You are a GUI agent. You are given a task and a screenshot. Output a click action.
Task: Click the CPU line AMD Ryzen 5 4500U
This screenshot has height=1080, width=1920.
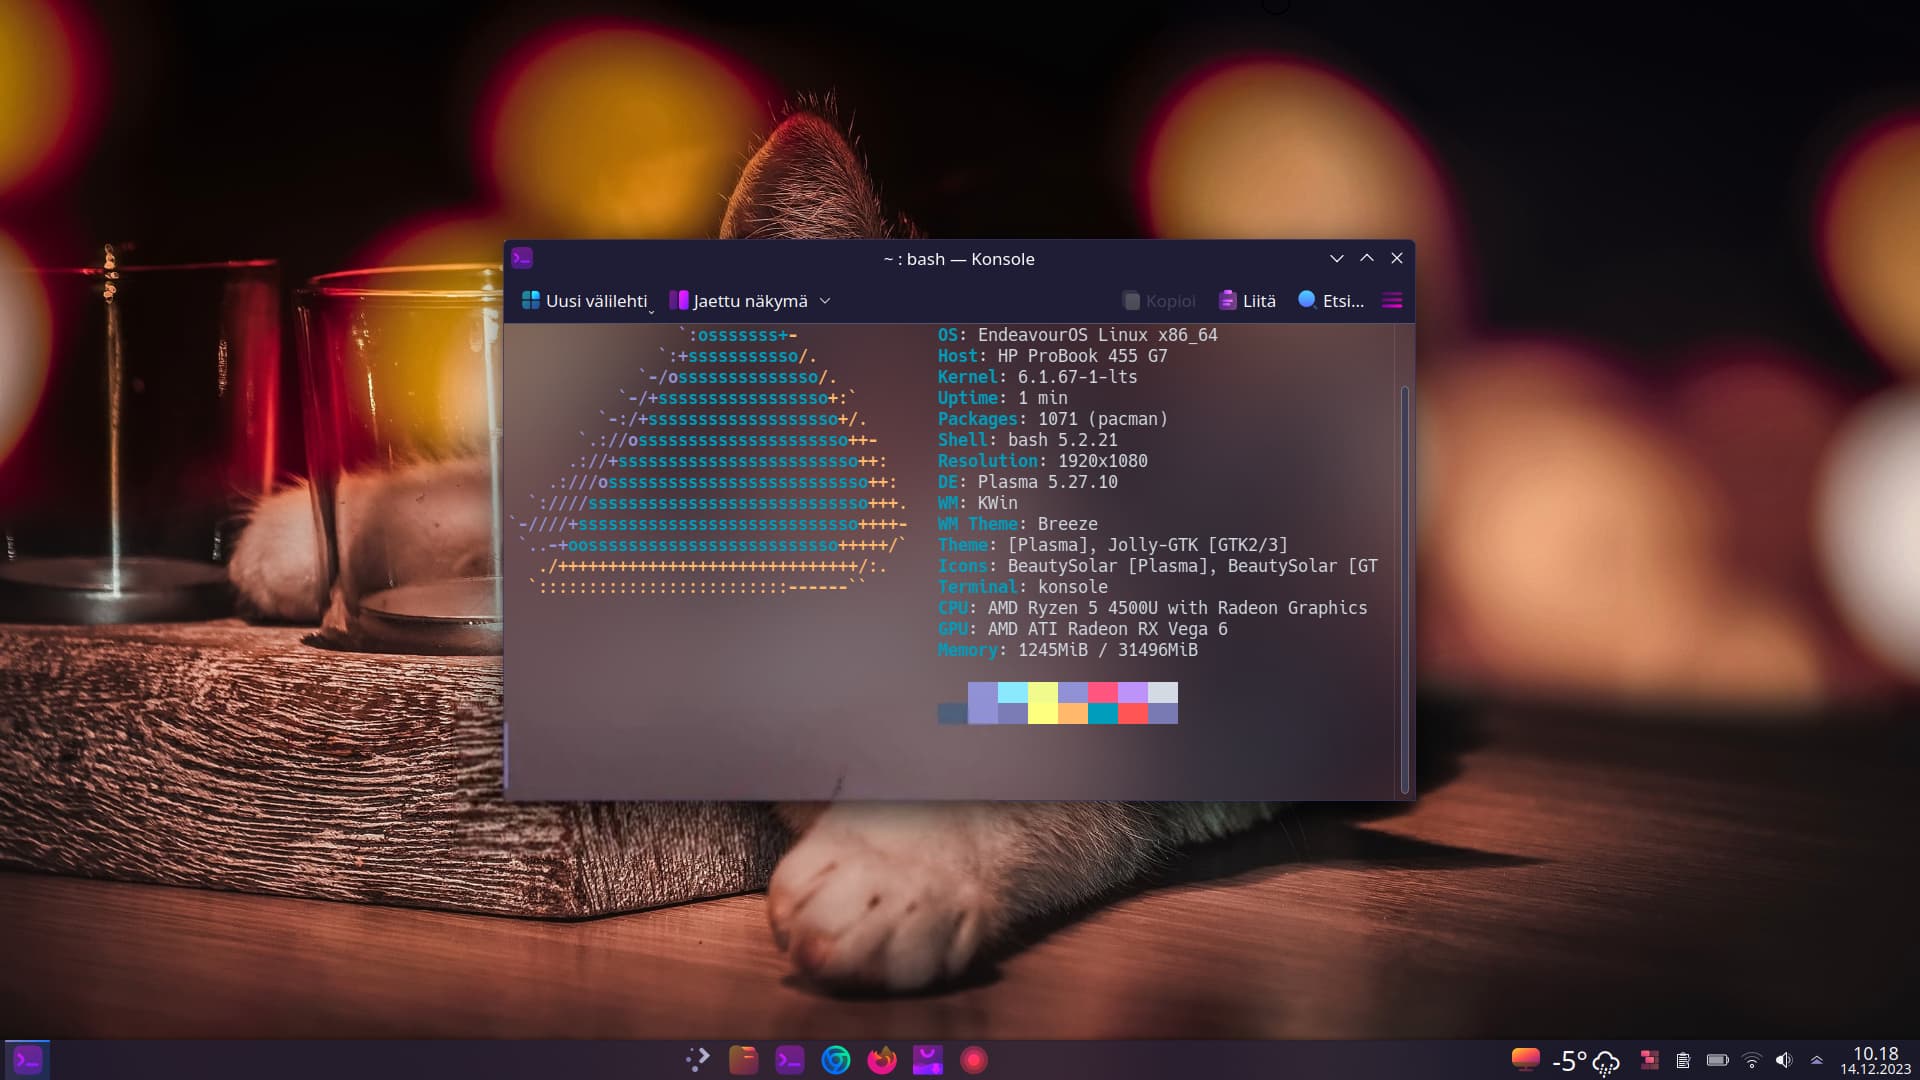click(x=1152, y=608)
